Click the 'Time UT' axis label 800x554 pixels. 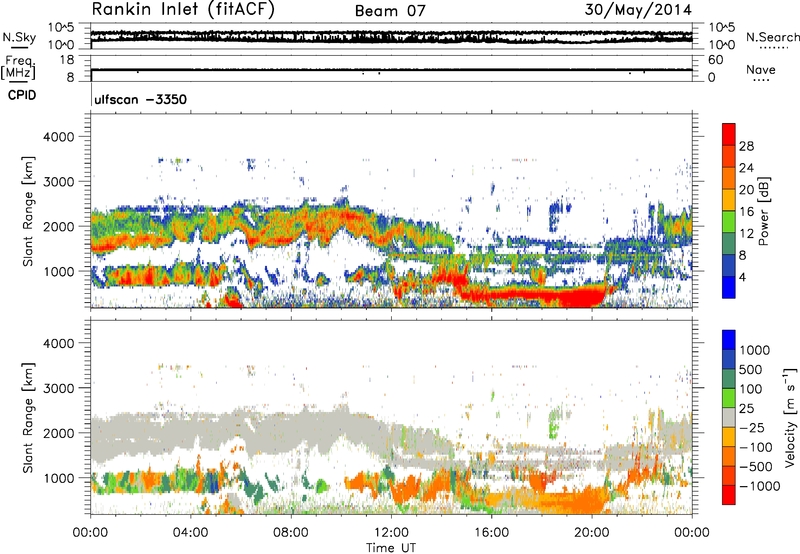coord(391,548)
